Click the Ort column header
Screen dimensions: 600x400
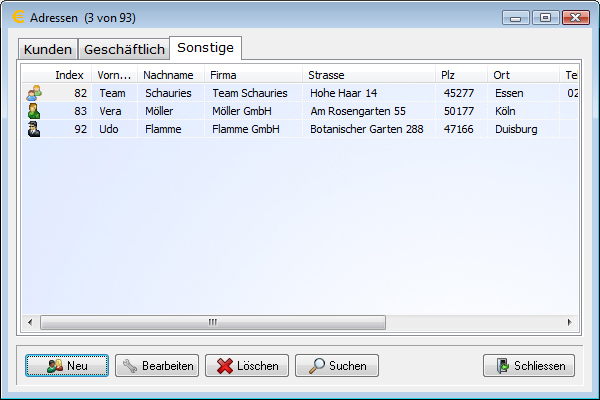523,75
